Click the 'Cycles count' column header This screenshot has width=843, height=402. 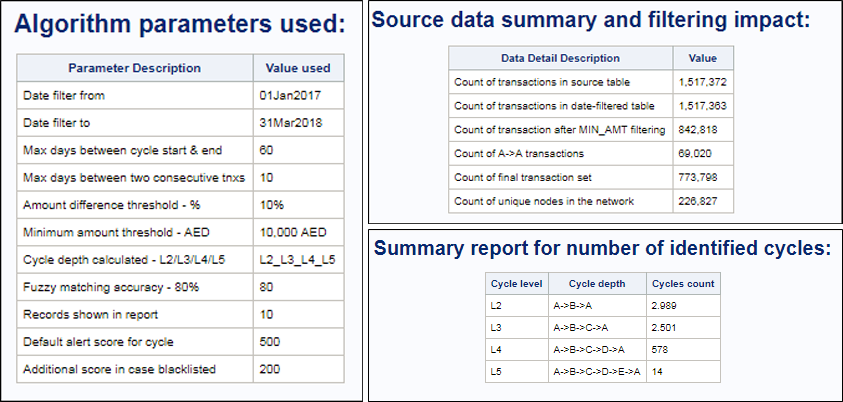[683, 284]
